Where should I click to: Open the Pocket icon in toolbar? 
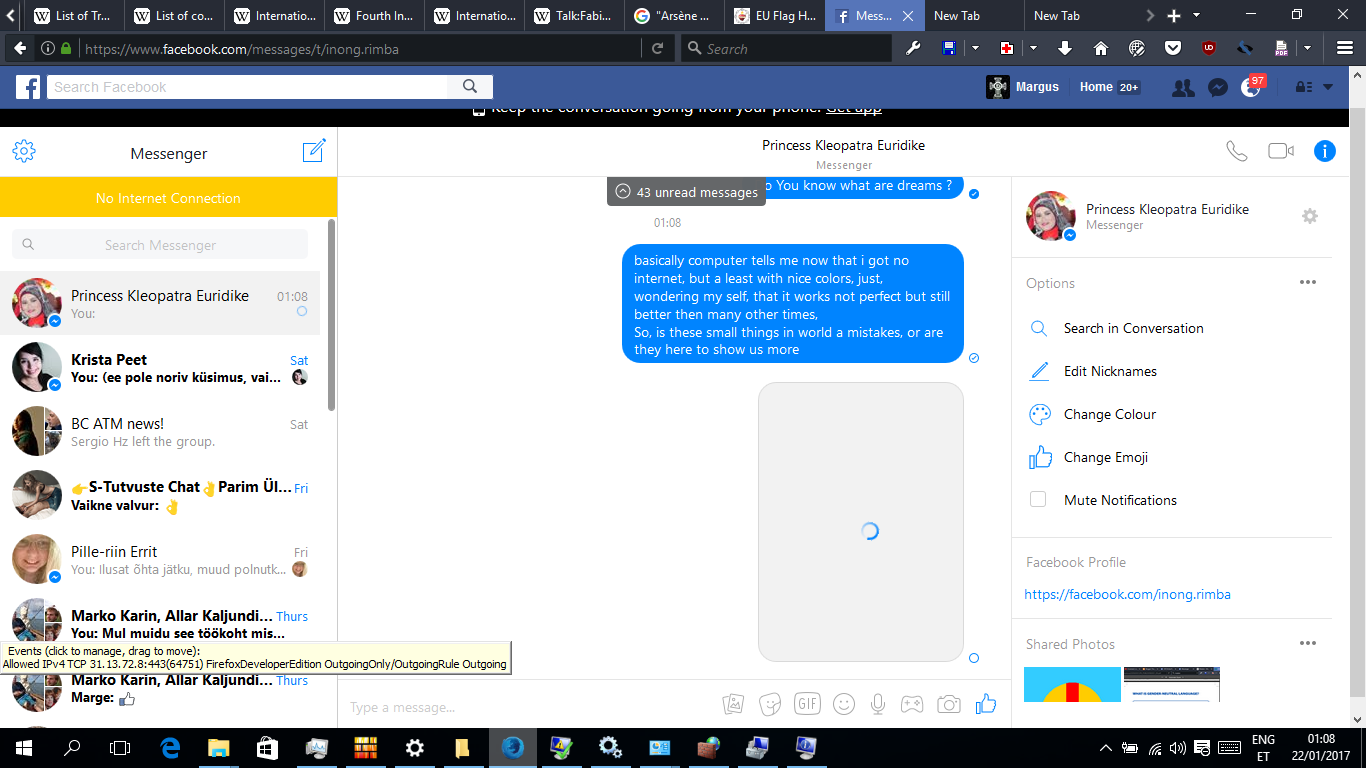point(1173,48)
